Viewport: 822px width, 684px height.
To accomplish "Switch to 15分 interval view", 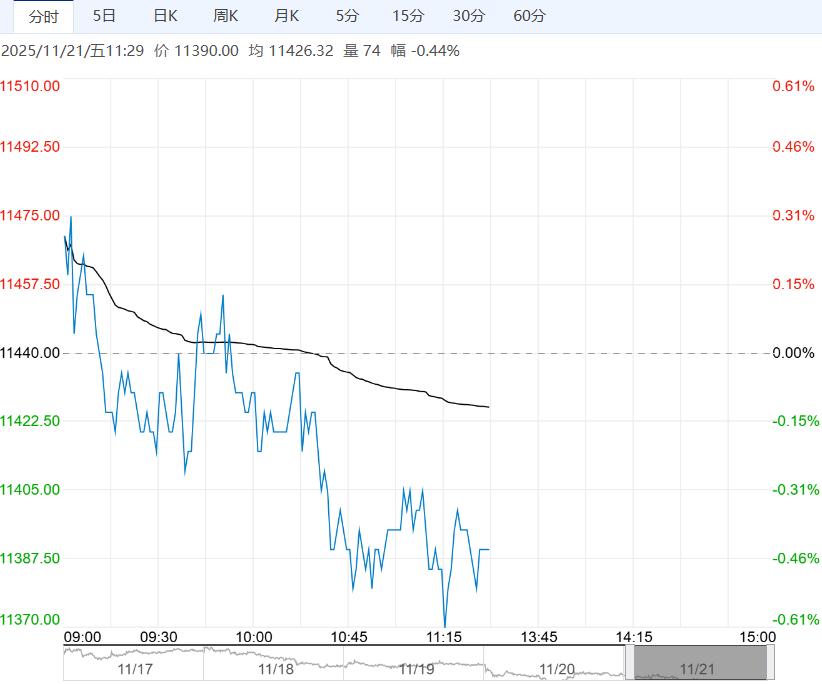I will (408, 16).
